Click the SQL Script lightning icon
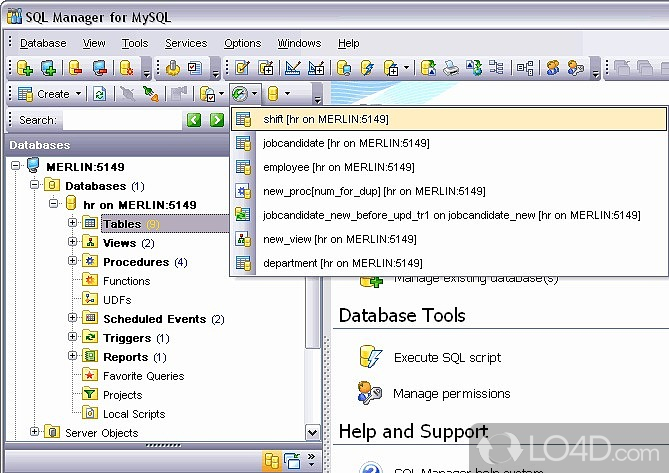Viewport: 669px width, 473px height. tap(367, 68)
